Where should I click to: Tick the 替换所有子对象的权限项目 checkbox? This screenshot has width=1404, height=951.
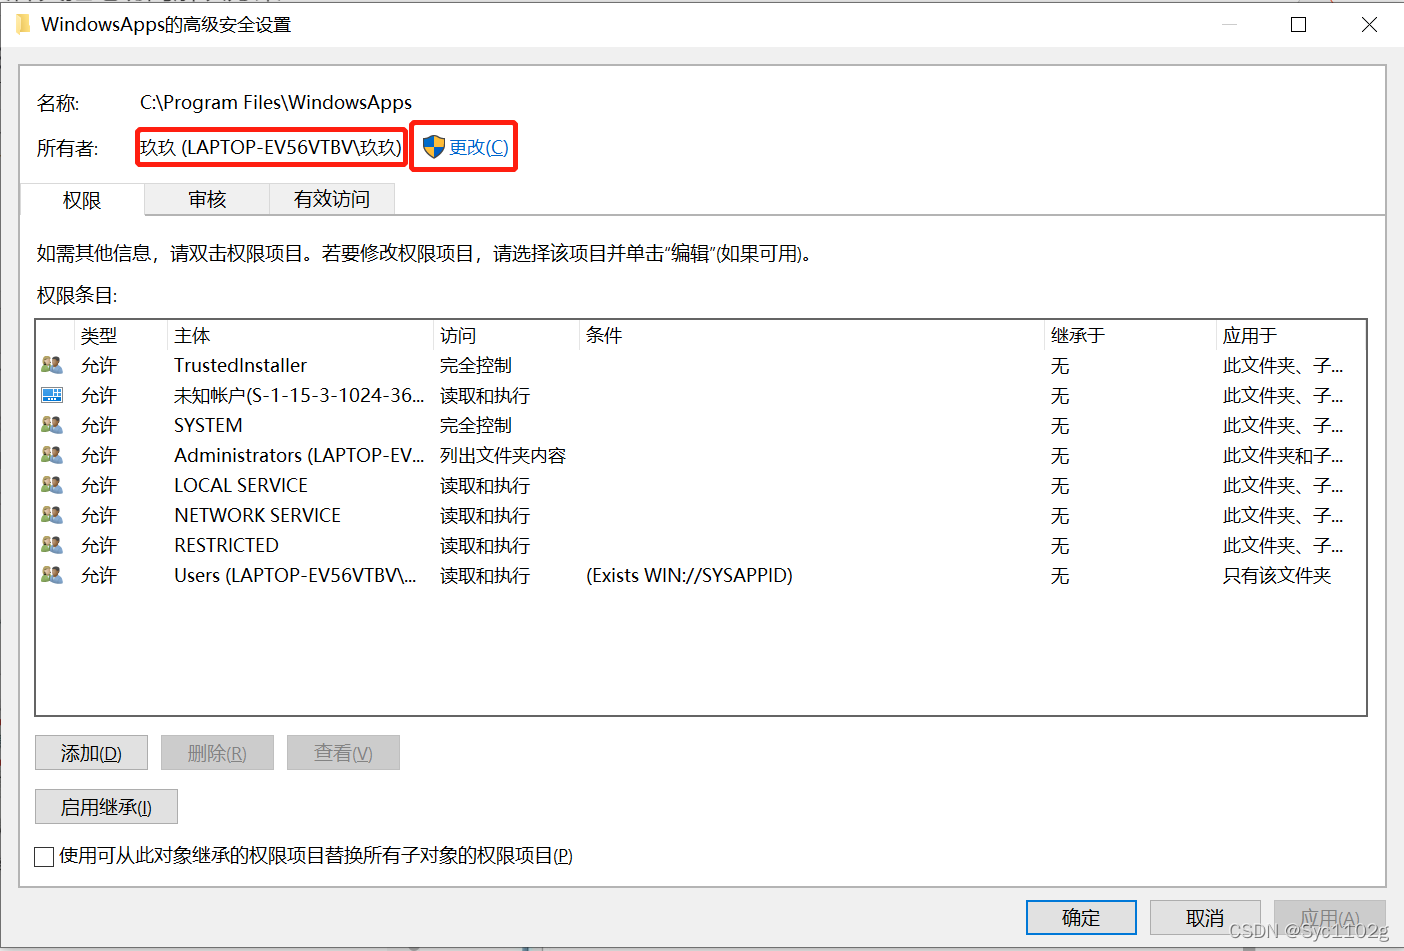point(44,856)
